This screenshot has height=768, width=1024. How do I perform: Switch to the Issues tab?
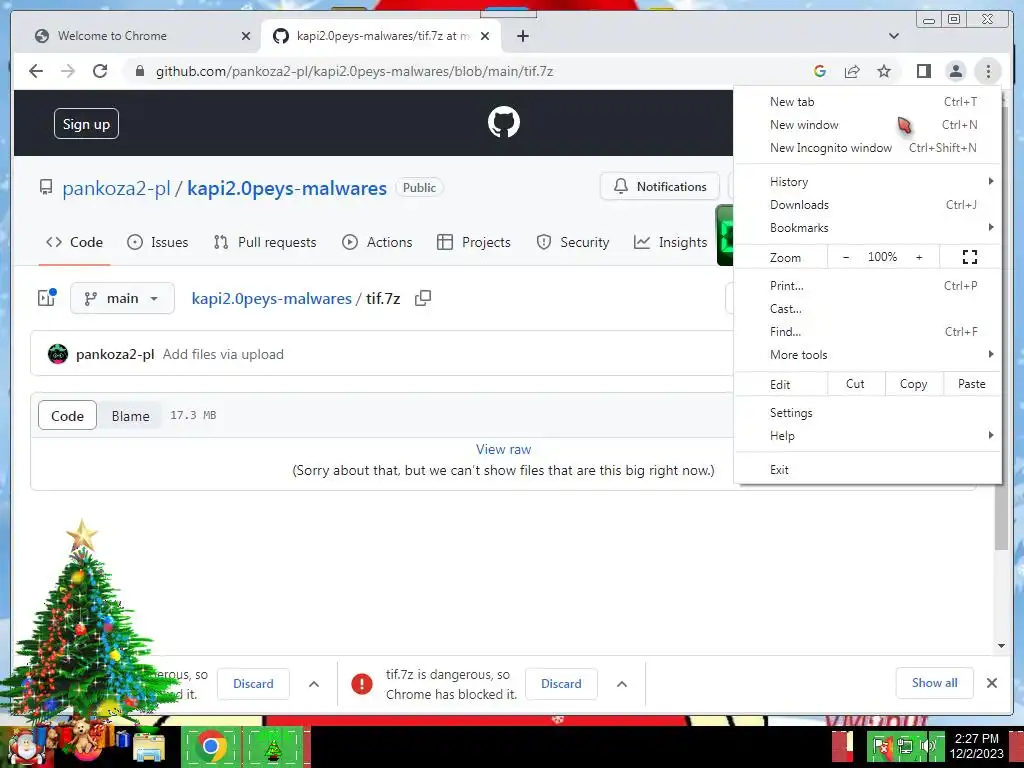(x=157, y=242)
